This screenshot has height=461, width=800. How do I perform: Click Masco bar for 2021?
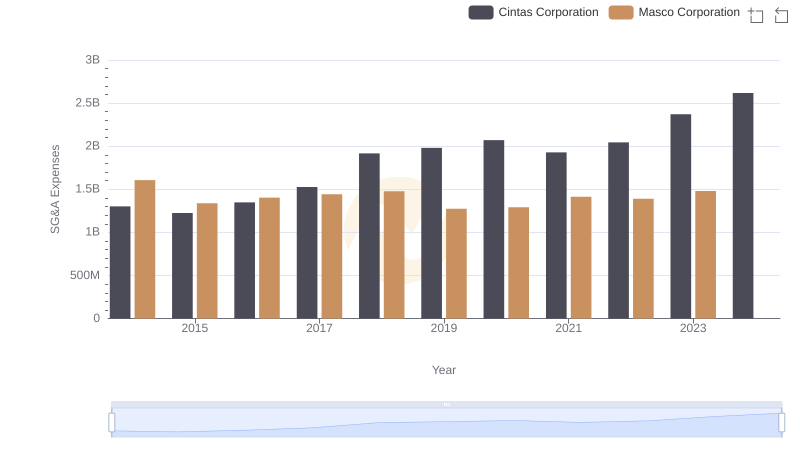click(581, 258)
